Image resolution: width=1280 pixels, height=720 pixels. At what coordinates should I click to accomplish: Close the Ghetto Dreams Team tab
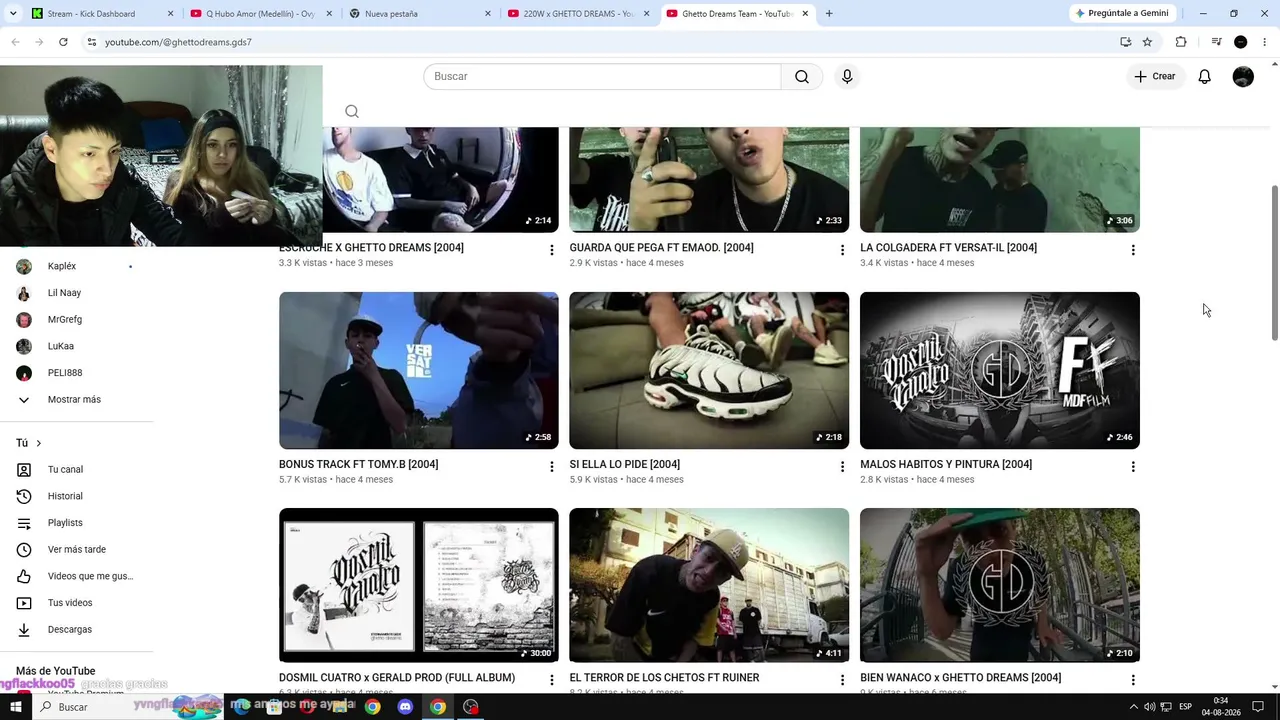805,14
